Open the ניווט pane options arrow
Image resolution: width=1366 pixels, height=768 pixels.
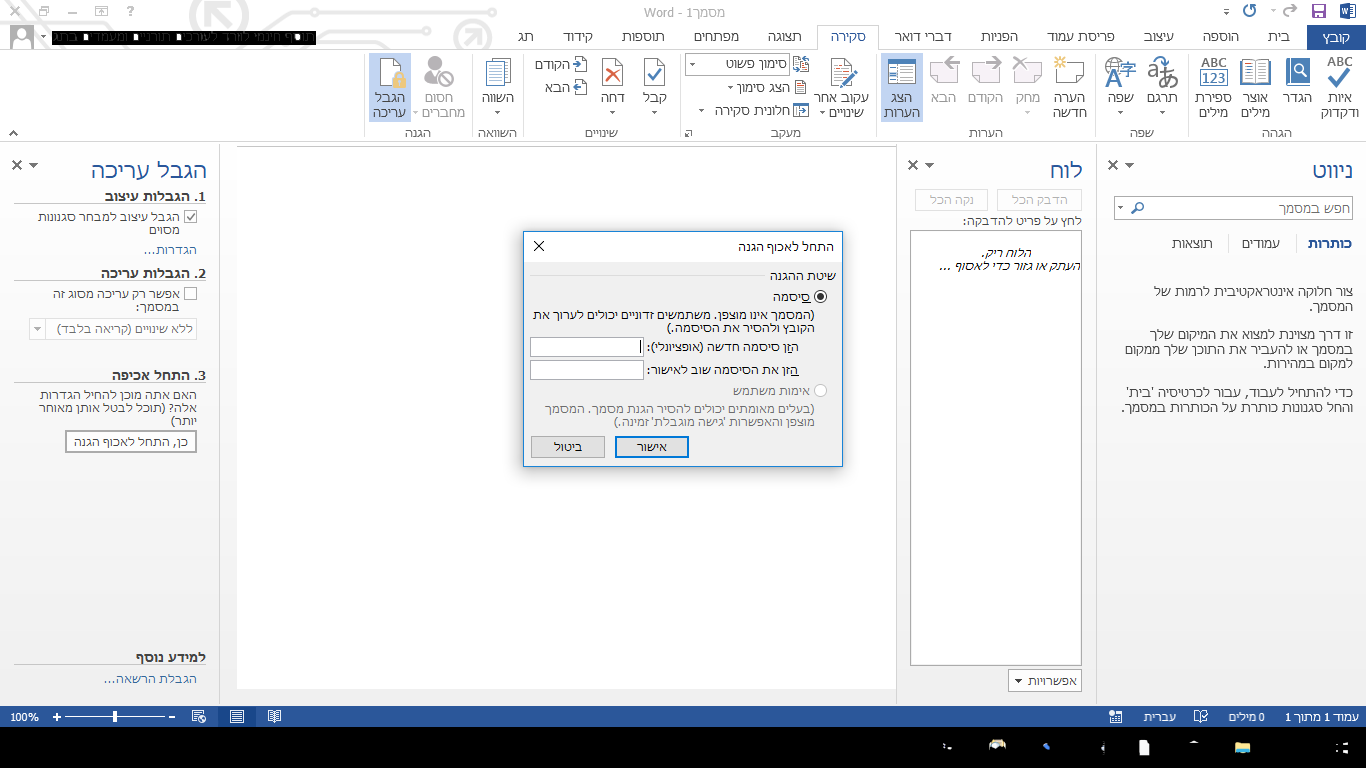(x=1130, y=165)
